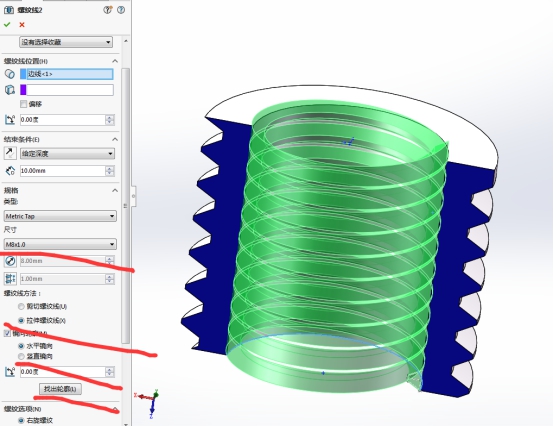Click the cylinder edge selection icon
The image size is (554, 426).
pos(10,74)
